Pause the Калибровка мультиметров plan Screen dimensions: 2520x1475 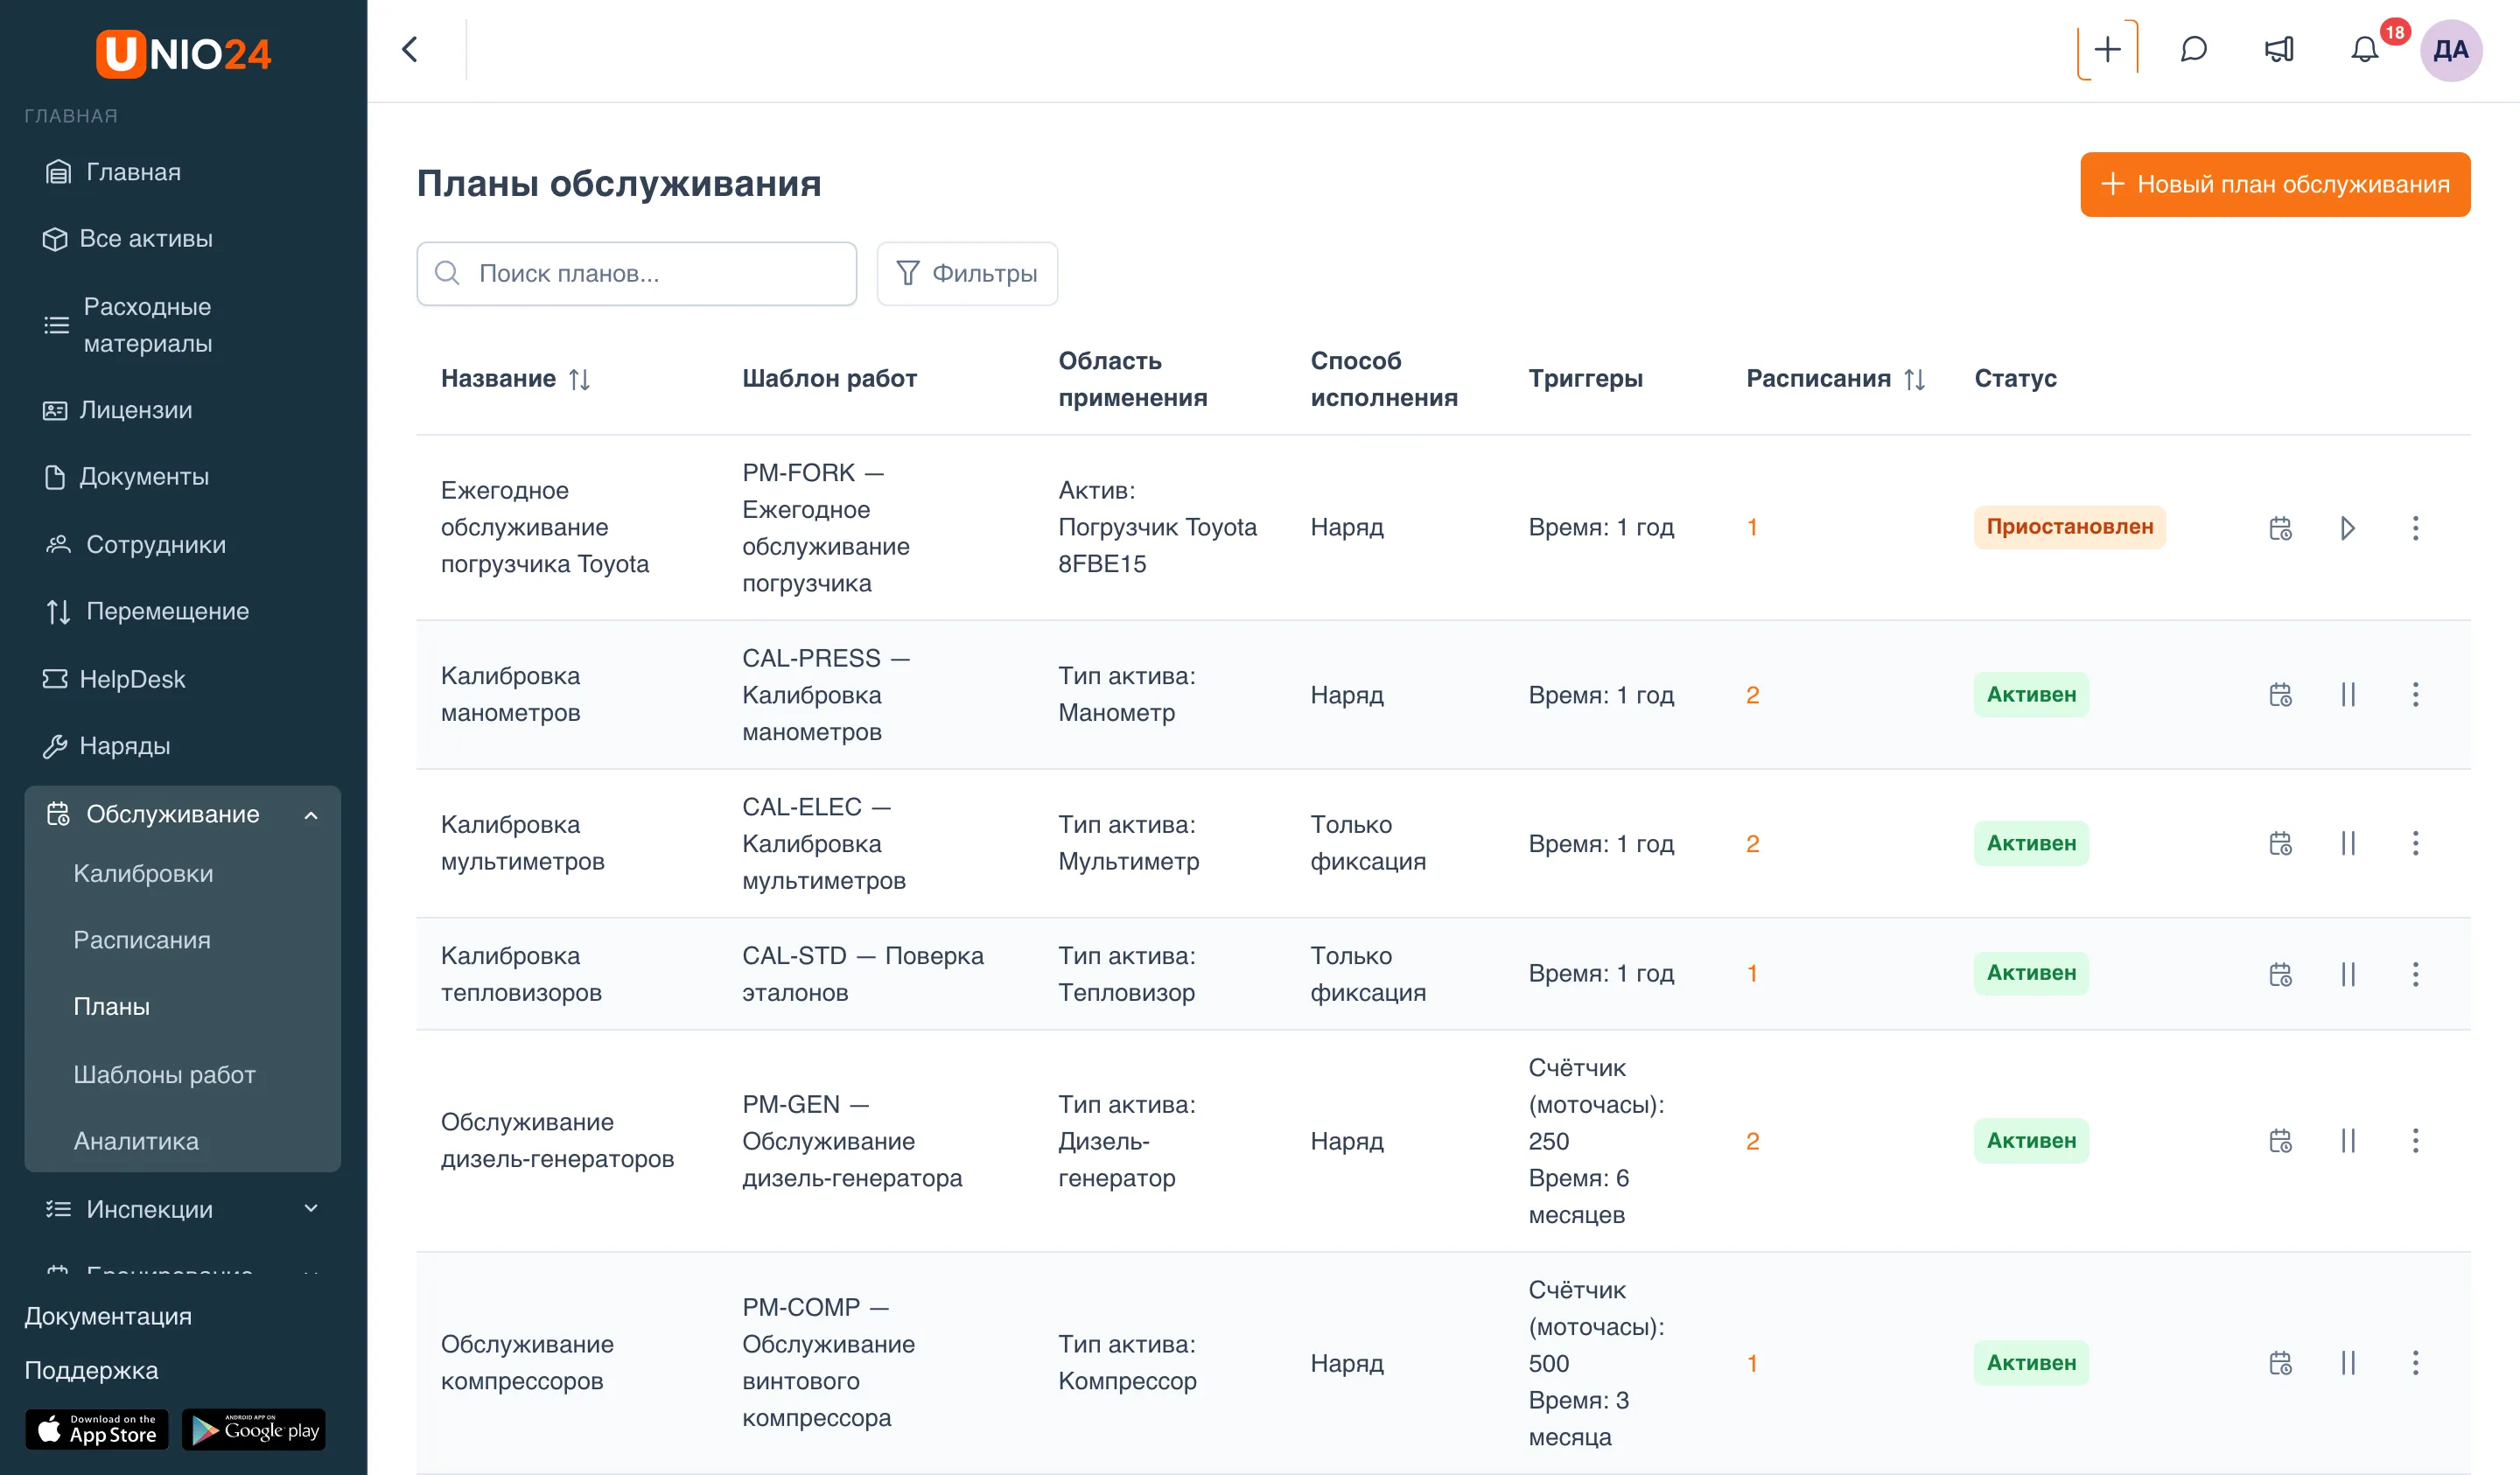(x=2348, y=844)
